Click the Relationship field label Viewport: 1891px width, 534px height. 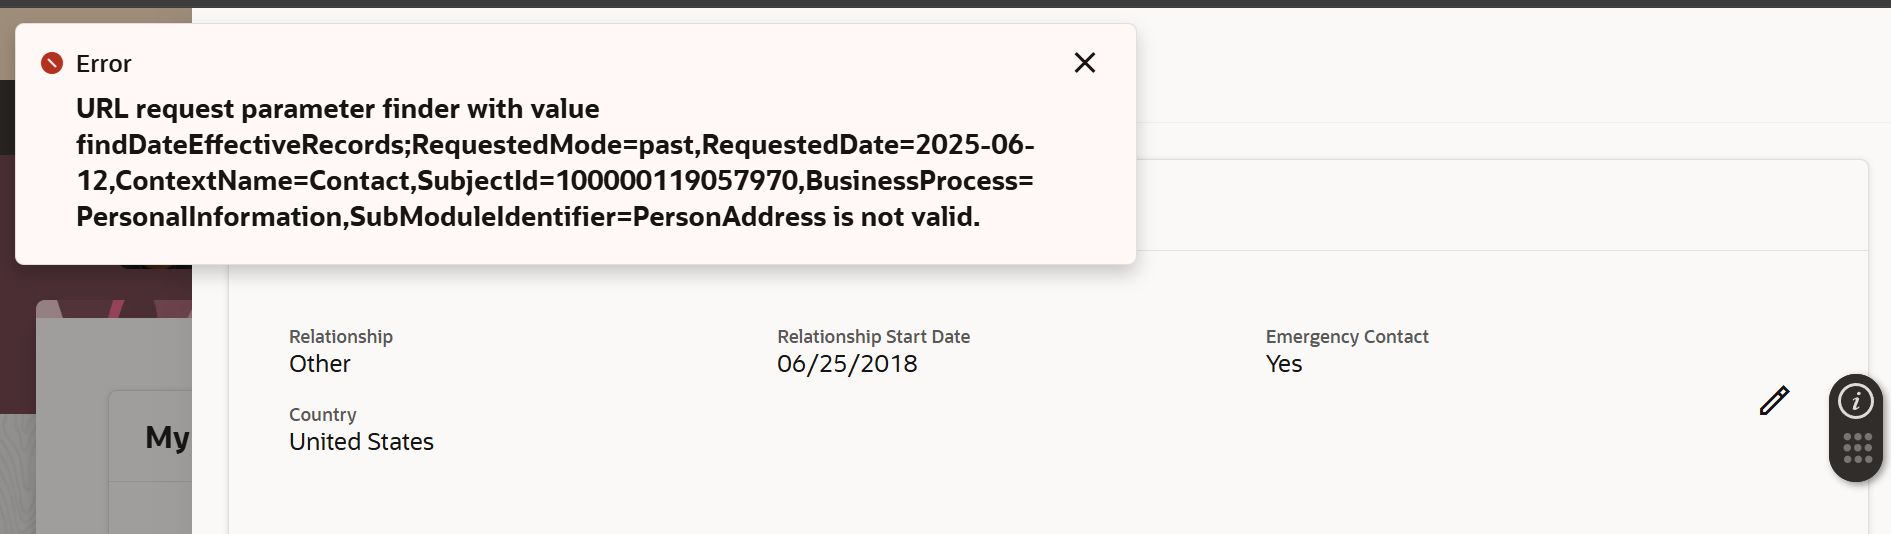coord(341,337)
